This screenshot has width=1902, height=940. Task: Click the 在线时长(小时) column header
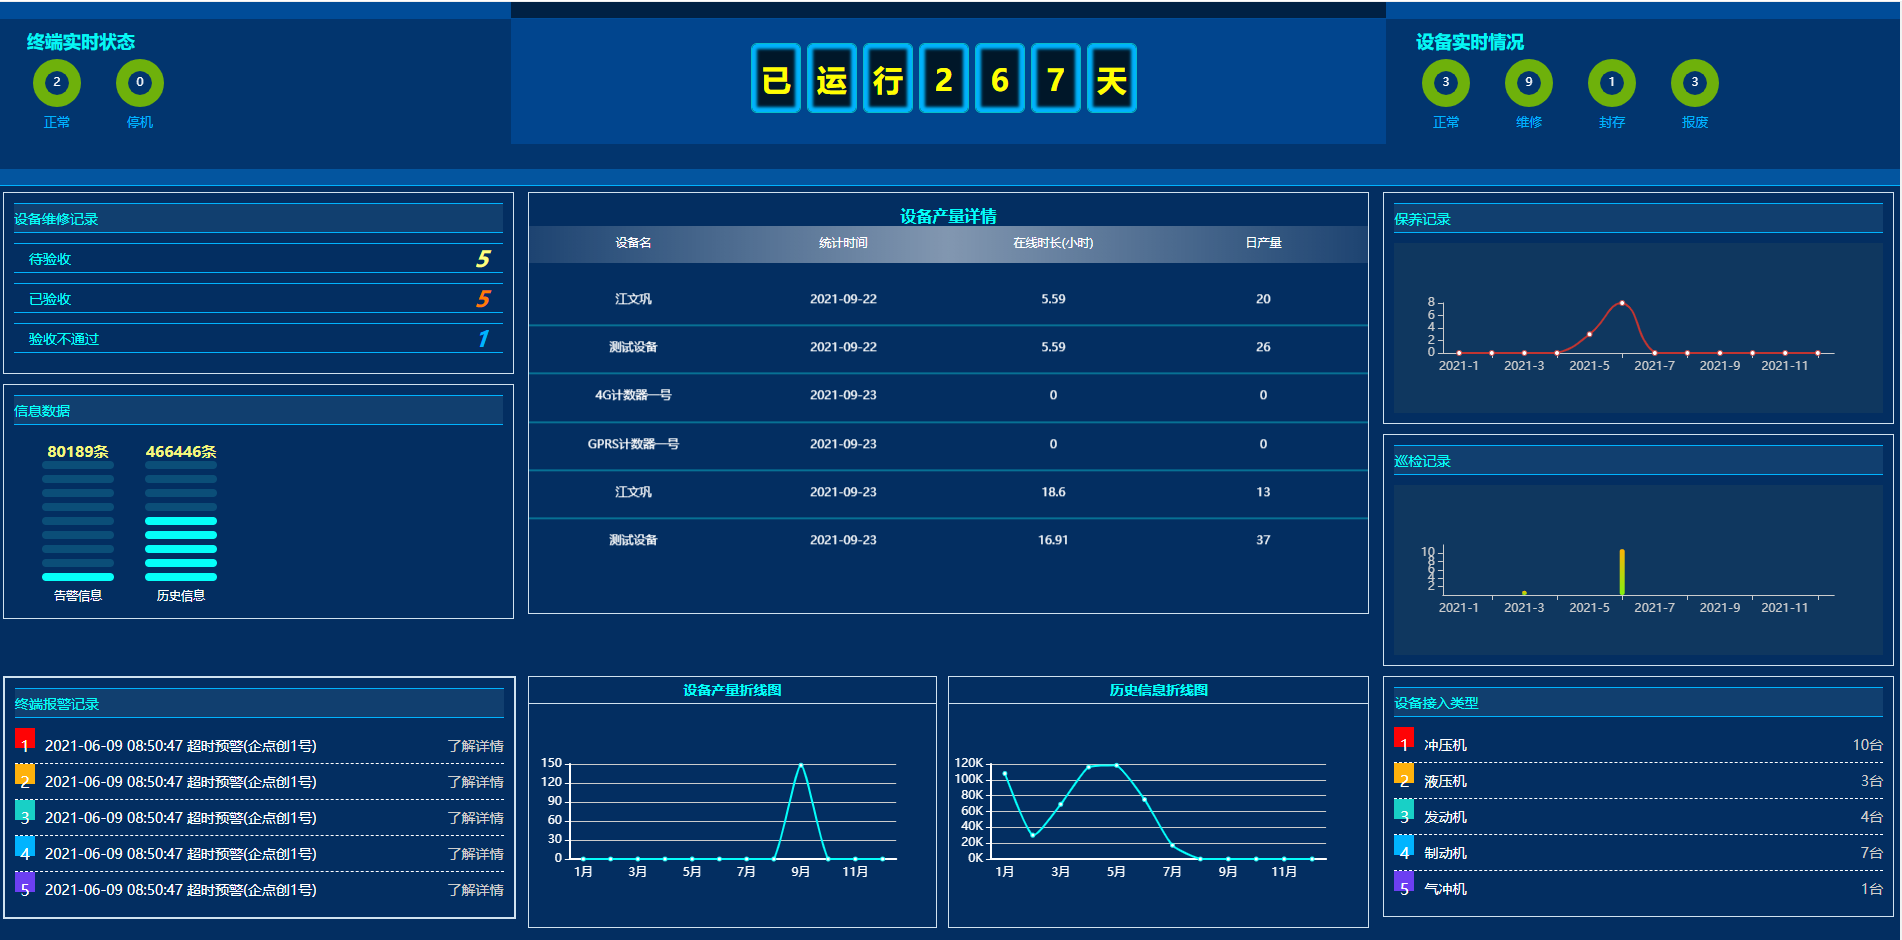[1053, 243]
